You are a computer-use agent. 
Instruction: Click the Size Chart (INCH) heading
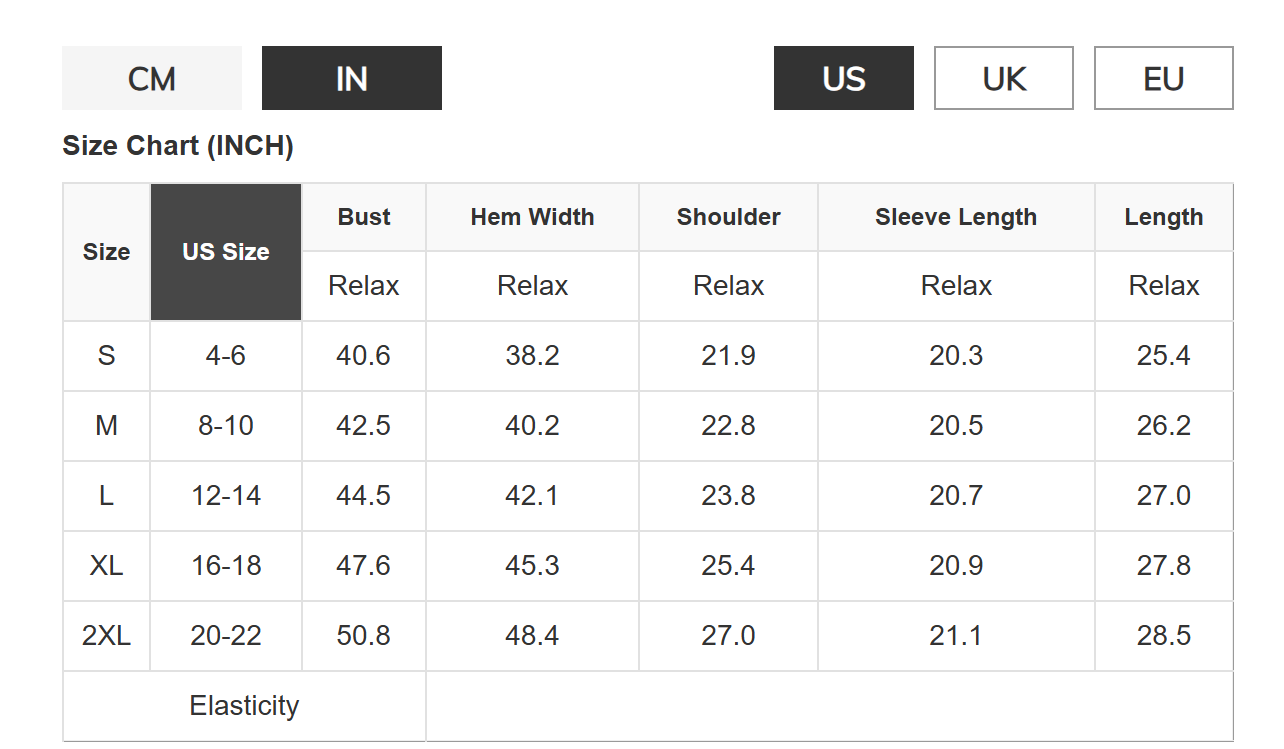(178, 146)
